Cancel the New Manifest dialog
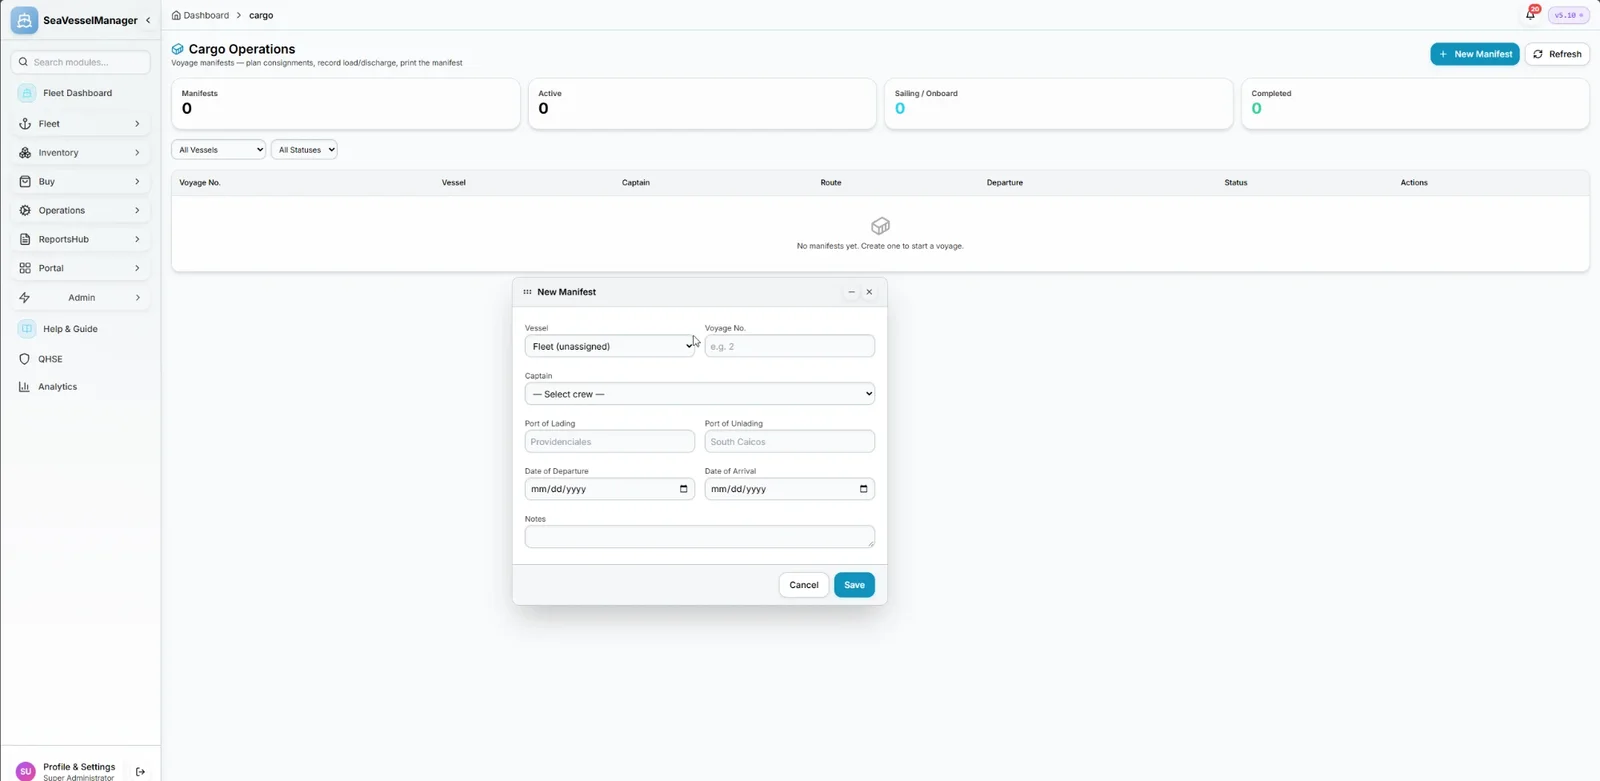Viewport: 1600px width, 781px height. tap(803, 585)
